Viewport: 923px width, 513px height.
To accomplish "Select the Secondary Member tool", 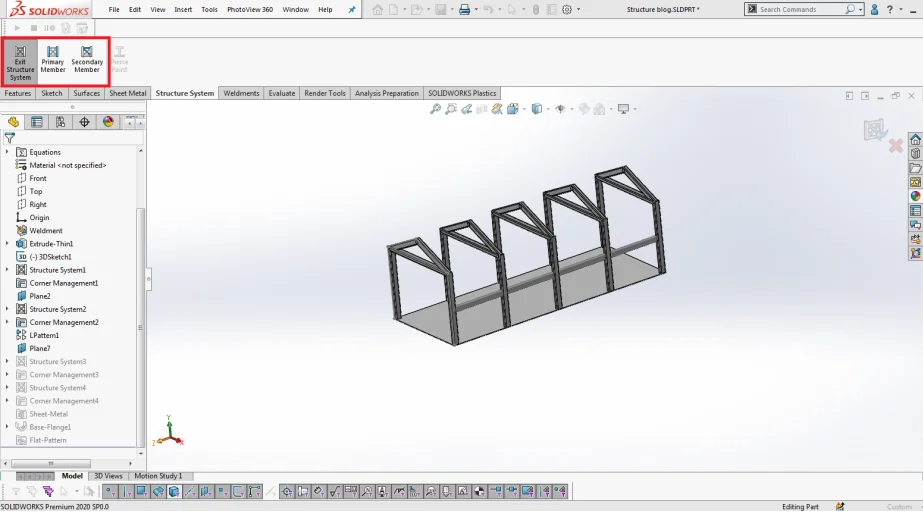I will coord(87,60).
